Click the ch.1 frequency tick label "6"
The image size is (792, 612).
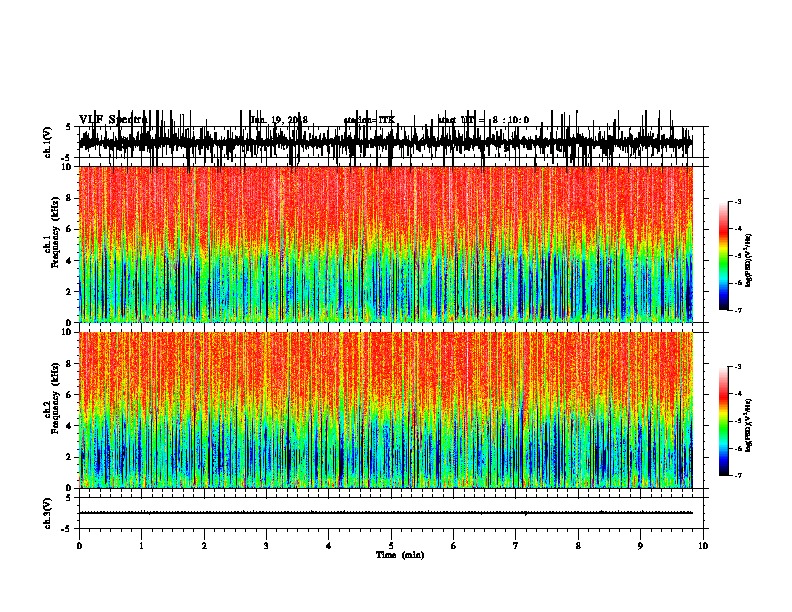(x=70, y=230)
